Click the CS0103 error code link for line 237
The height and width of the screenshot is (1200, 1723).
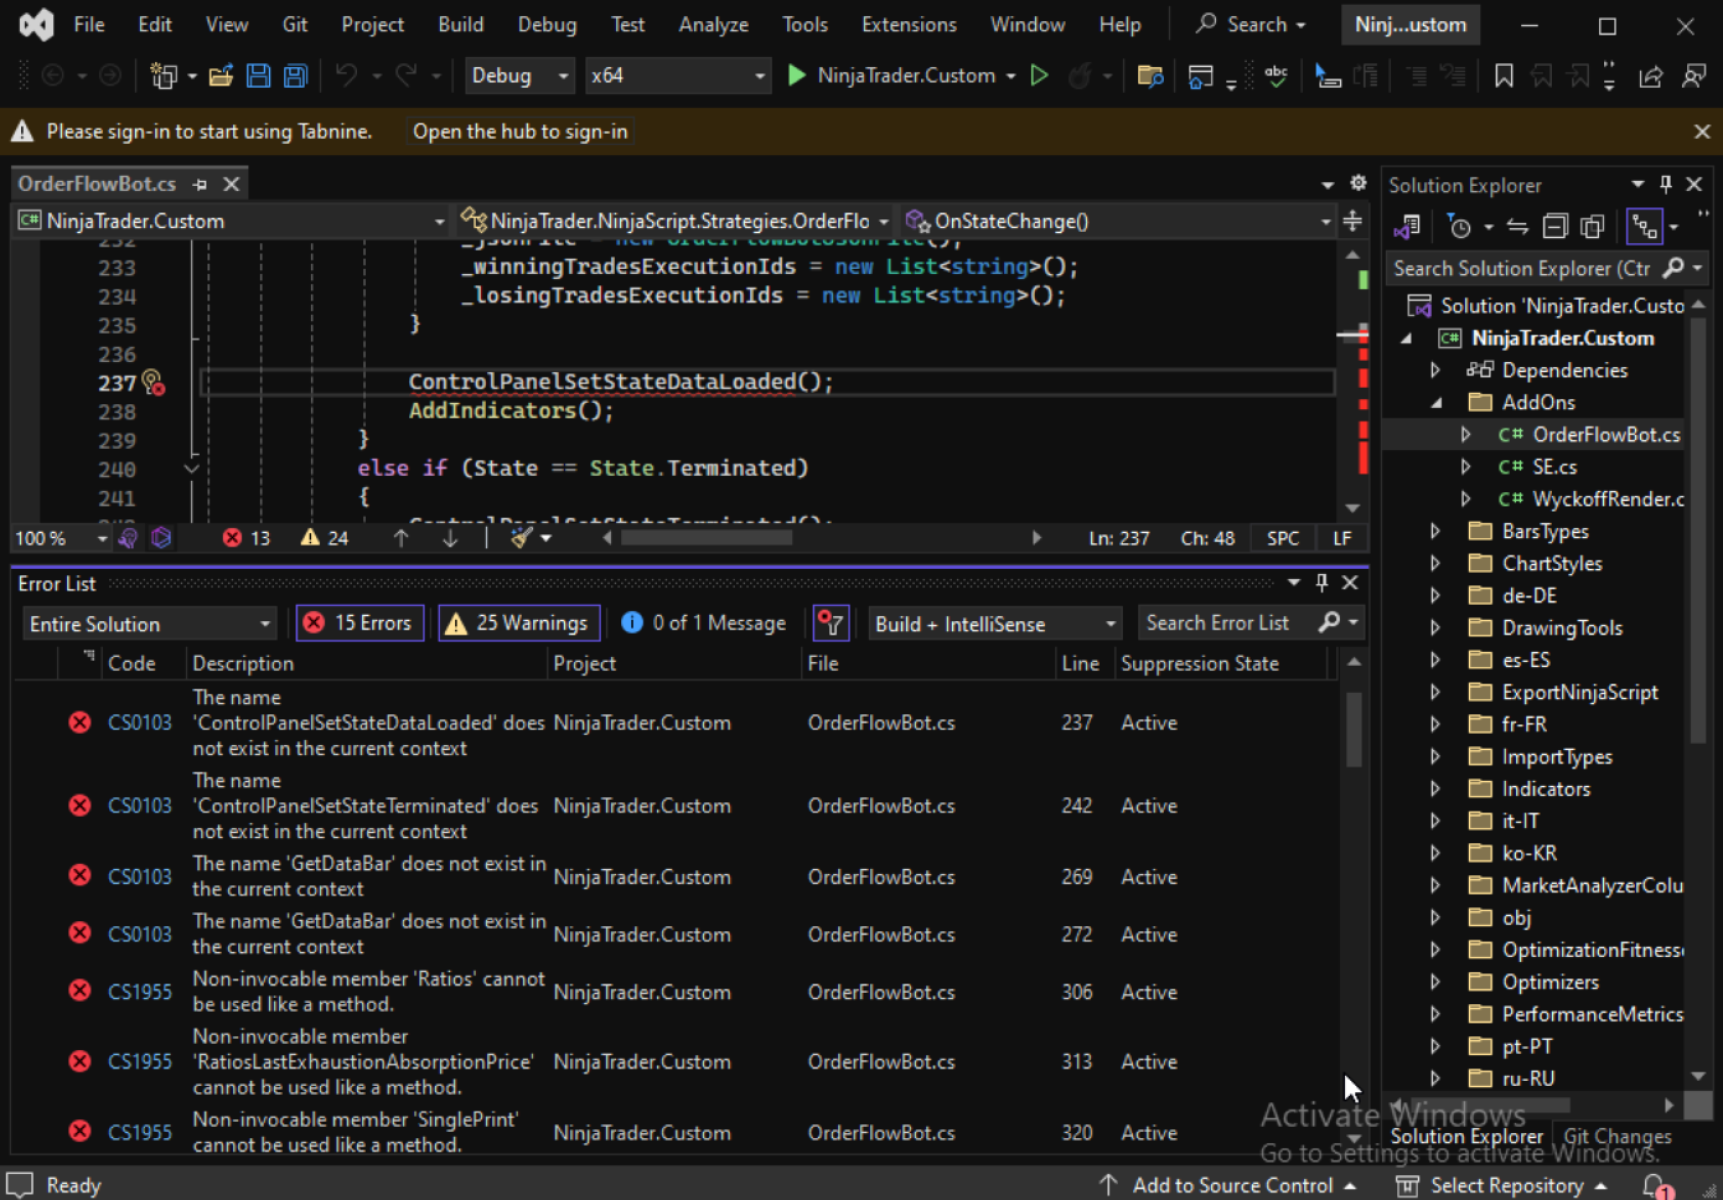139,723
